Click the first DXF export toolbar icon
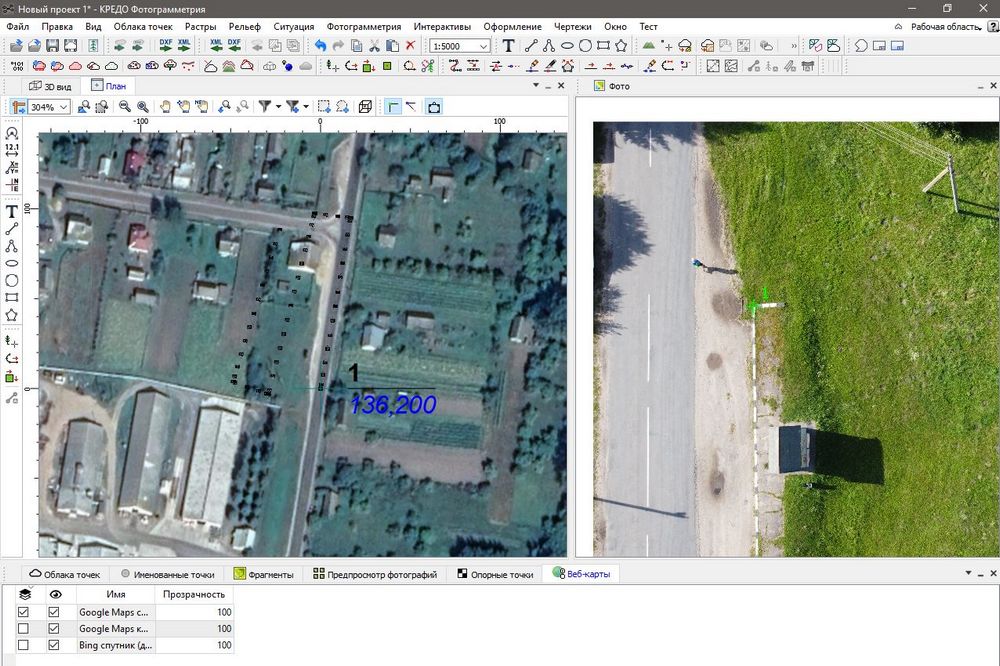The height and width of the screenshot is (666, 1000). pos(166,46)
